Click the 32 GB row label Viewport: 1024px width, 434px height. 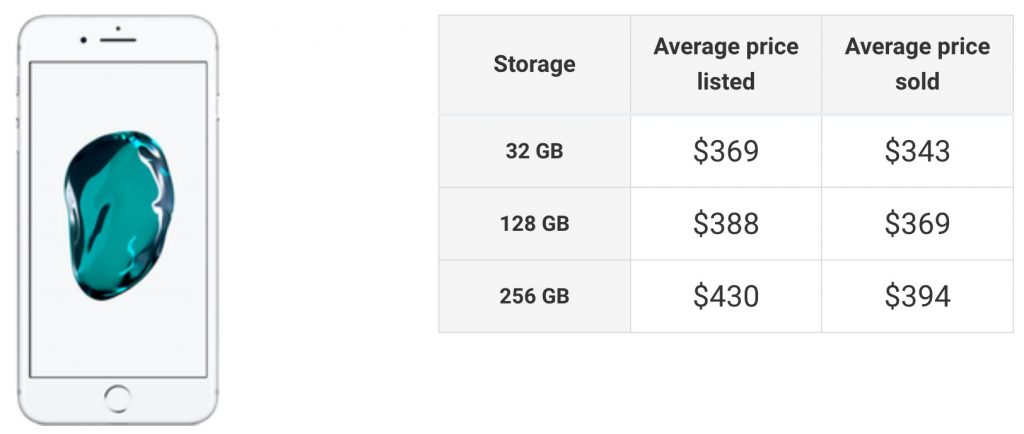pyautogui.click(x=534, y=151)
